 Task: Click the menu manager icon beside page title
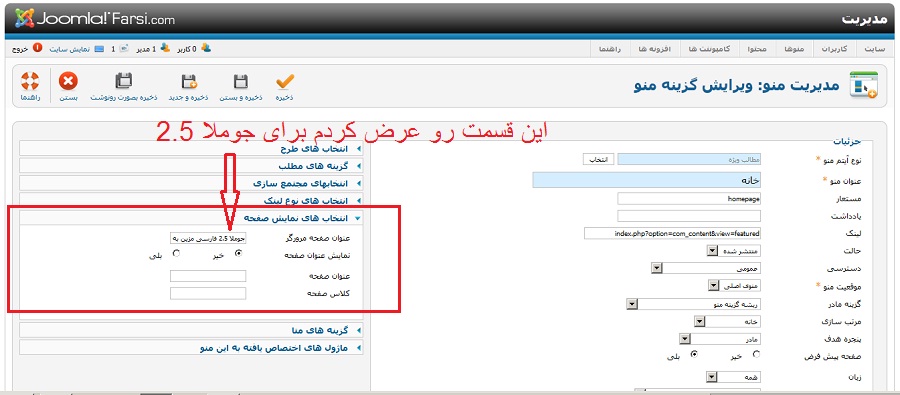coord(864,85)
